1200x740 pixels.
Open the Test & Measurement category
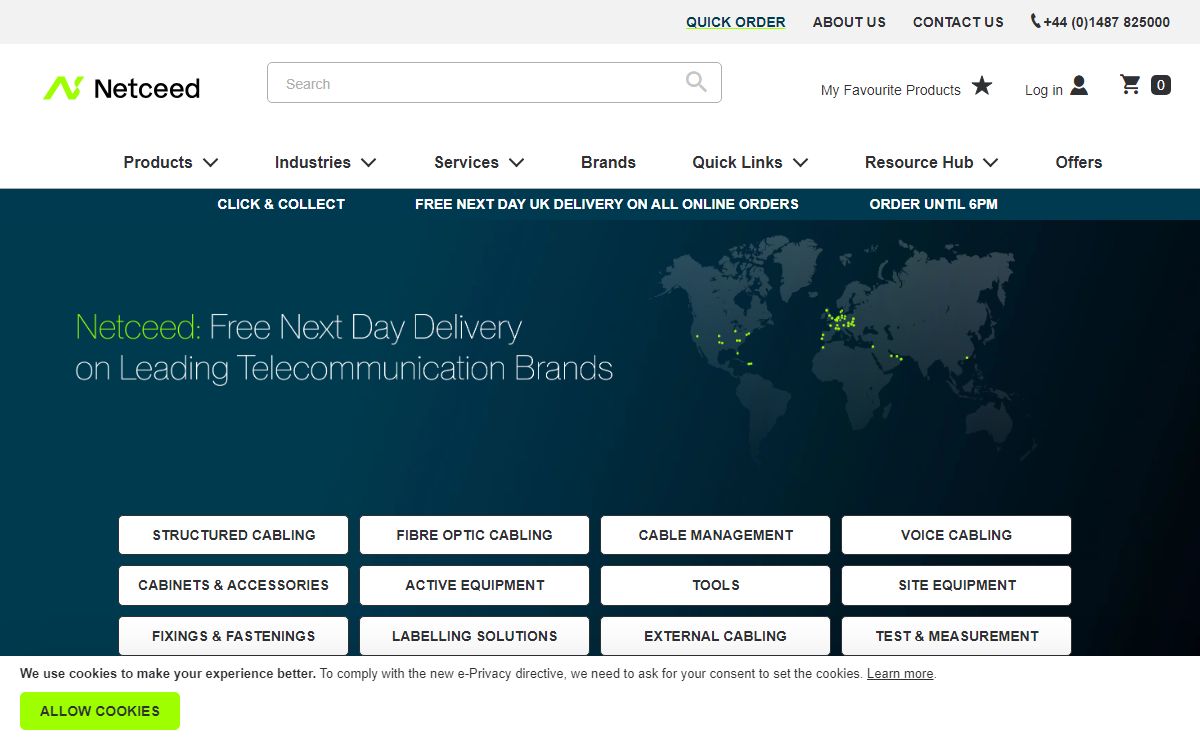point(957,636)
